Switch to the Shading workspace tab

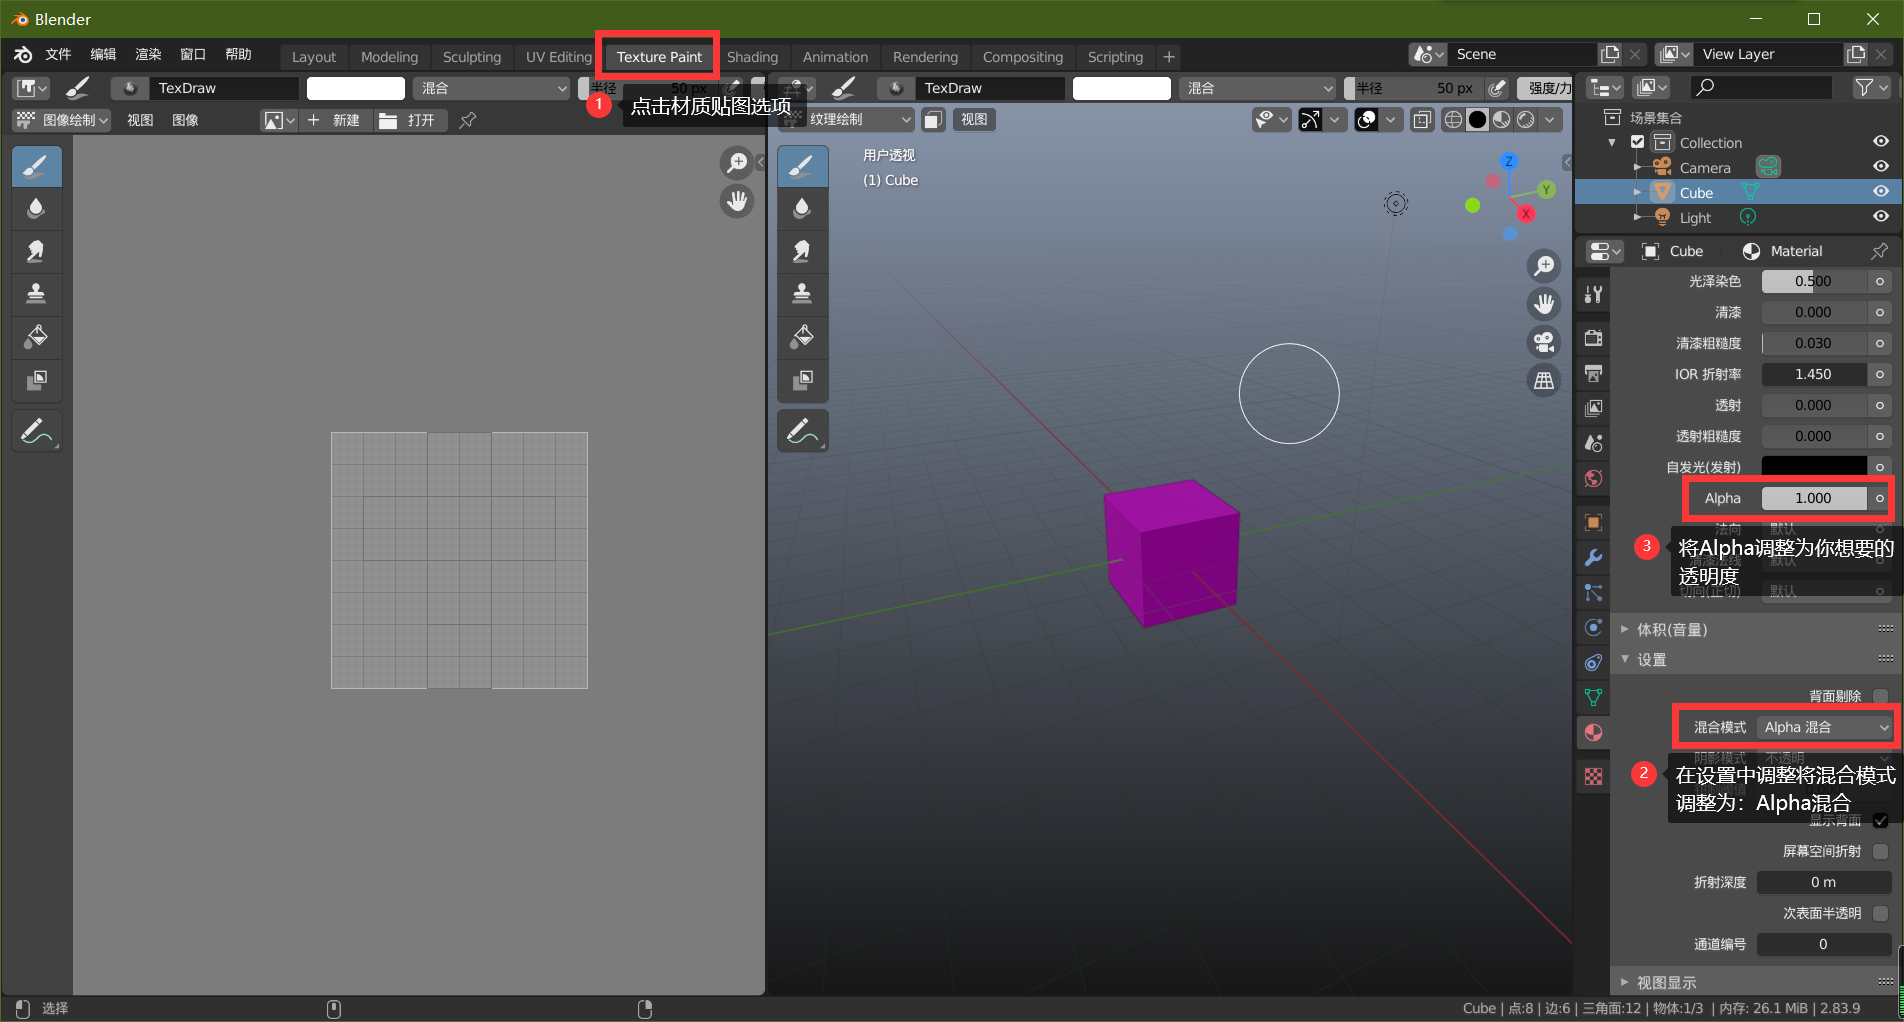pos(753,57)
